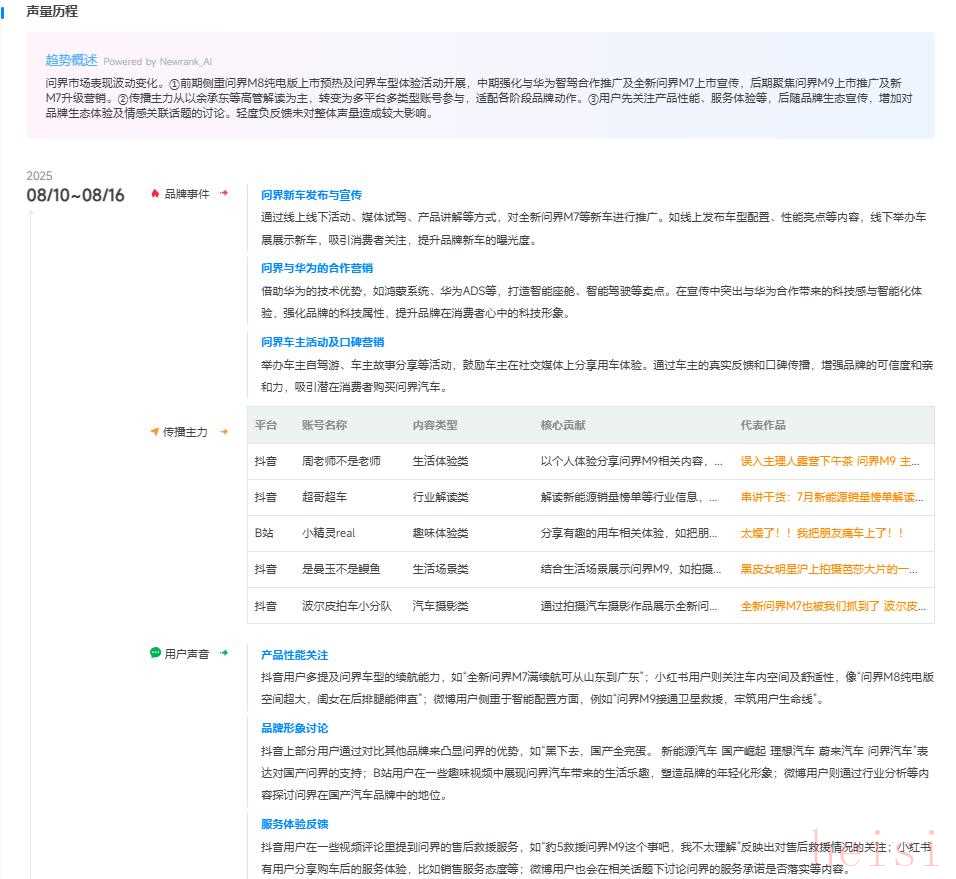Click the 抖音 cell in the 周老师不是老师 row
Image resolution: width=956 pixels, height=879 pixels.
(265, 461)
